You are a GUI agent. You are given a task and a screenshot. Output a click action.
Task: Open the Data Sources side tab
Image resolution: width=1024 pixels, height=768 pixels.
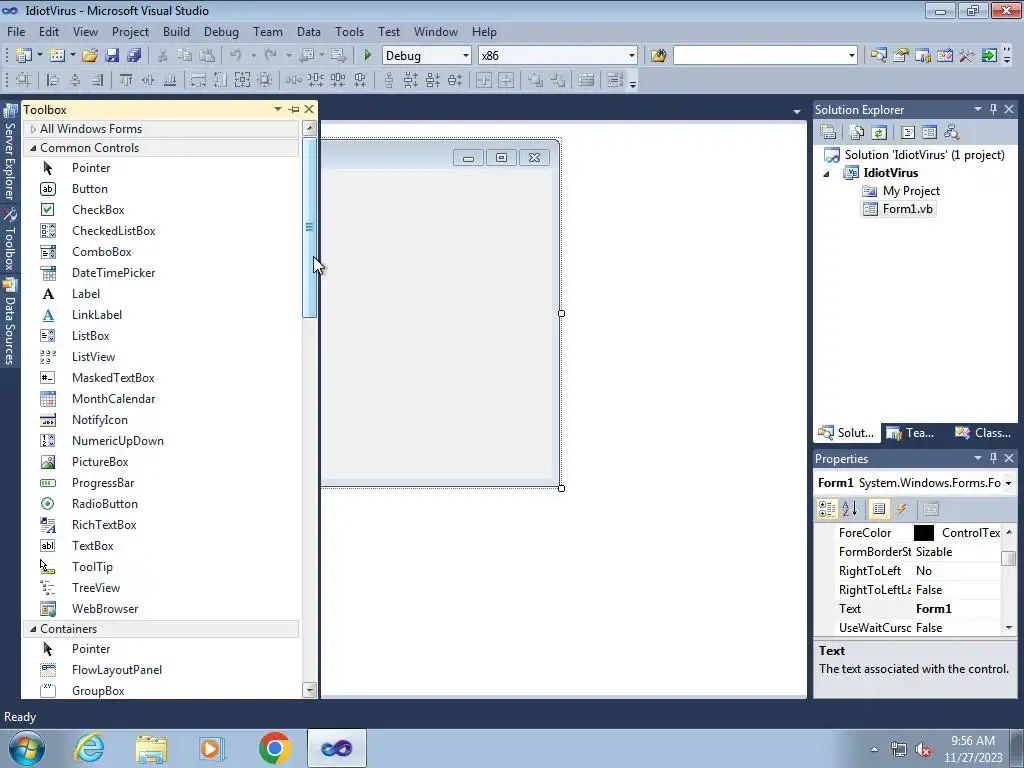click(x=10, y=322)
